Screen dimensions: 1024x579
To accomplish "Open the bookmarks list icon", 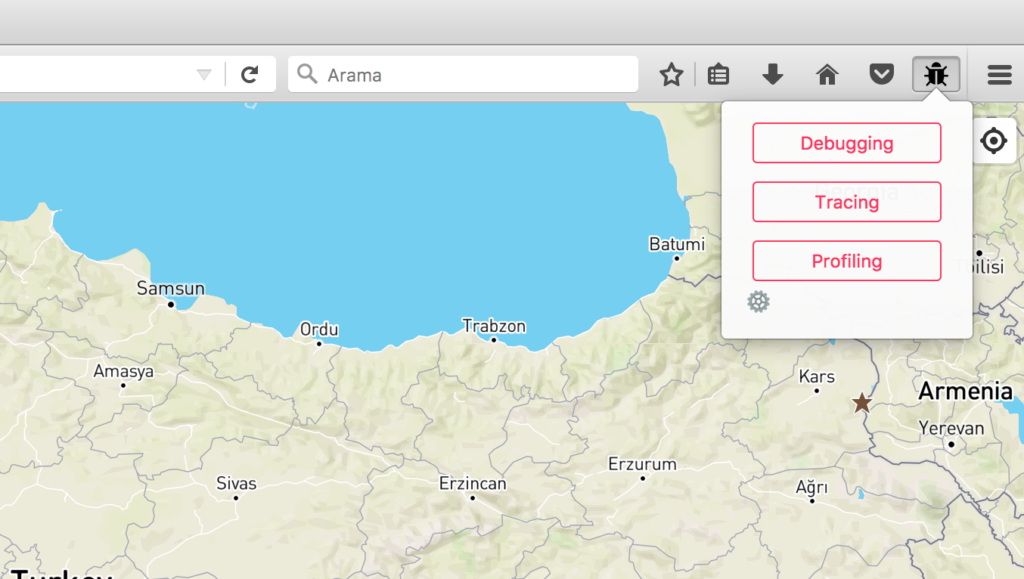I will [x=718, y=74].
